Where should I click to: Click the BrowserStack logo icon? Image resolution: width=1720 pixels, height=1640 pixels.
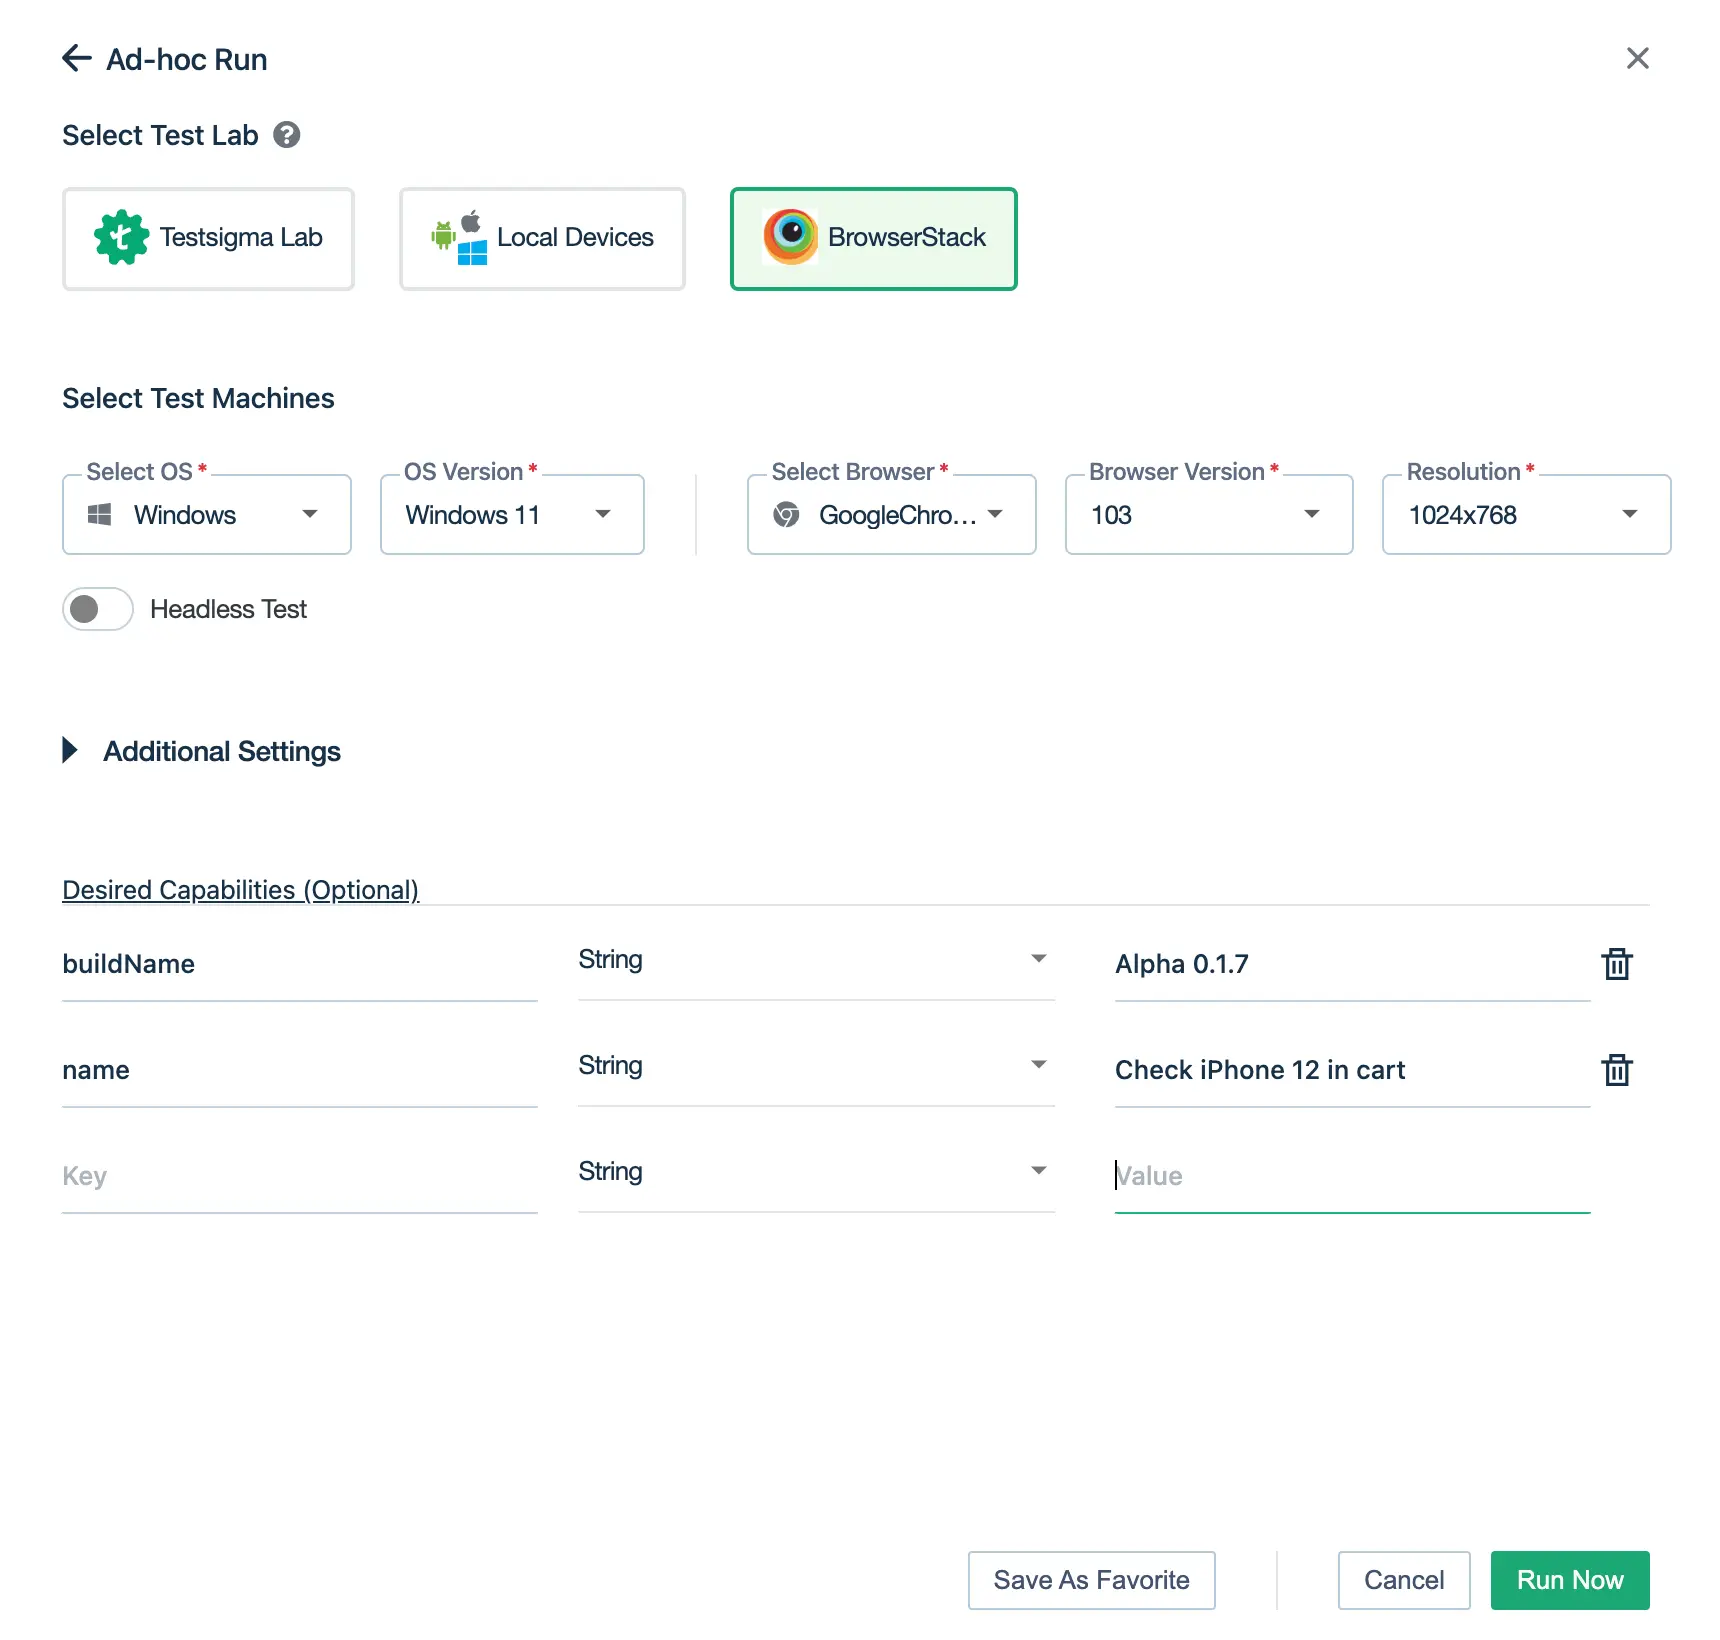tap(790, 237)
